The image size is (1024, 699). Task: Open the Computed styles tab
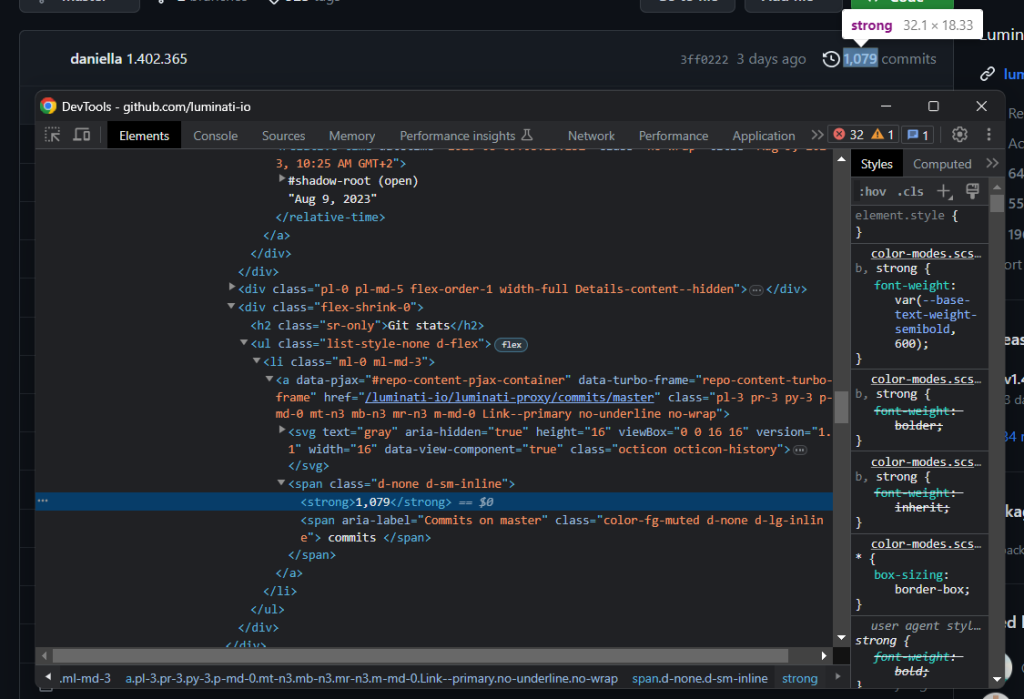tap(942, 162)
